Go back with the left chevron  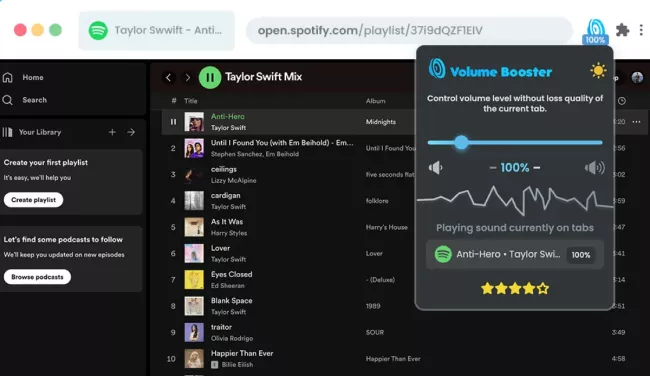click(168, 78)
